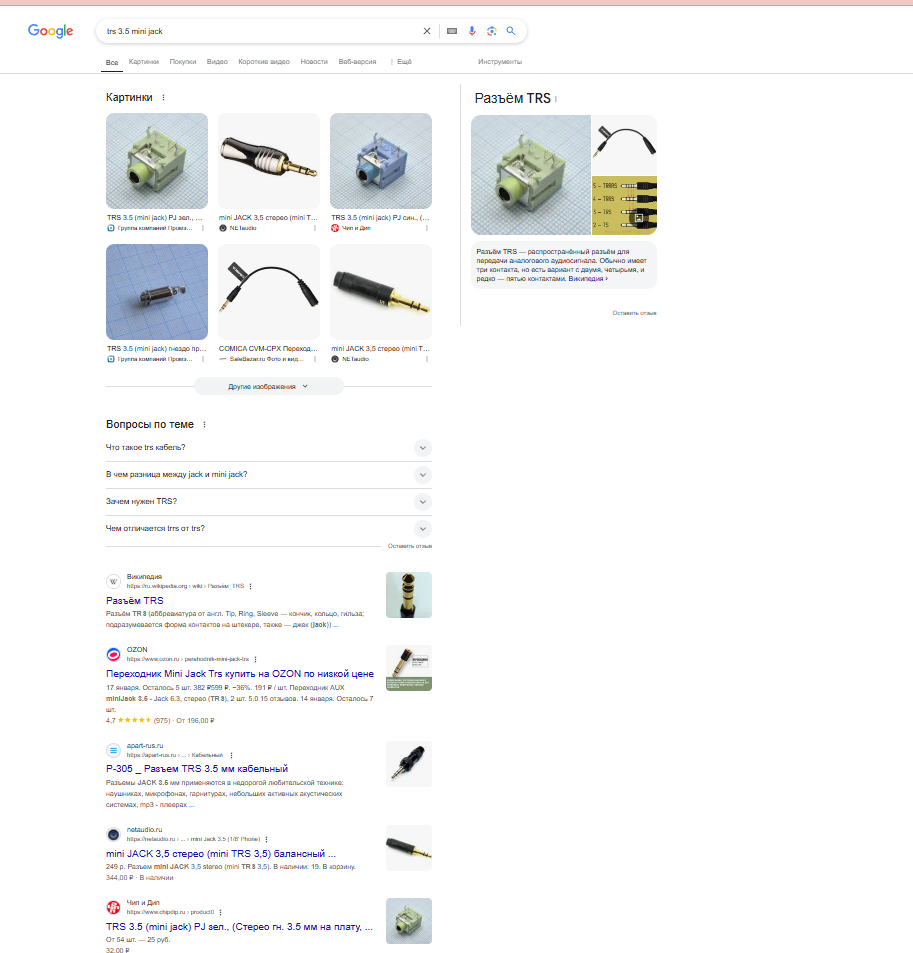Open three-dot menu of netaudio.ru result
The height and width of the screenshot is (953, 913).
pyautogui.click(x=266, y=839)
